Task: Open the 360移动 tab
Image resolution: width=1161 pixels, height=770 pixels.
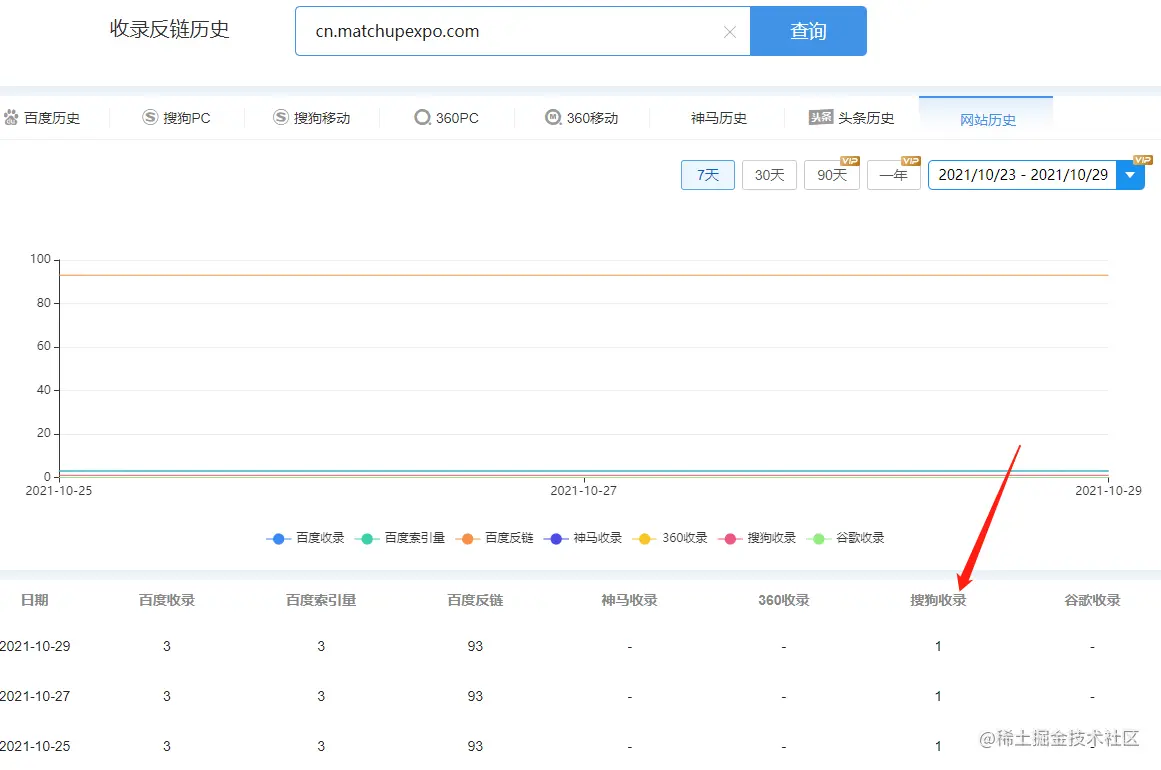Action: click(581, 118)
